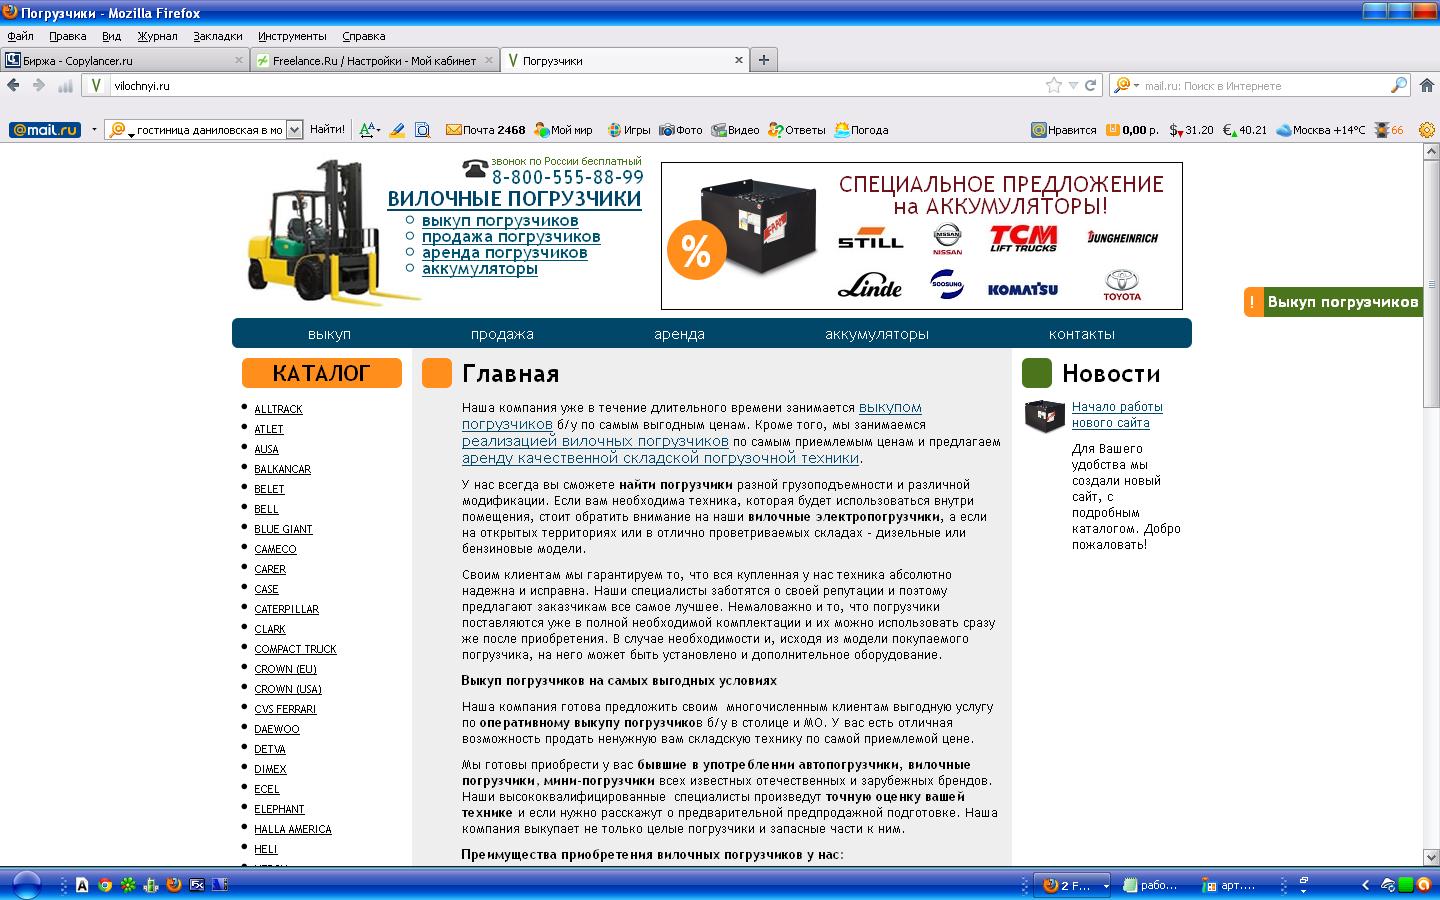This screenshot has width=1440, height=900.
Task: Click the search magnifier in the search box
Action: coord(1399,85)
